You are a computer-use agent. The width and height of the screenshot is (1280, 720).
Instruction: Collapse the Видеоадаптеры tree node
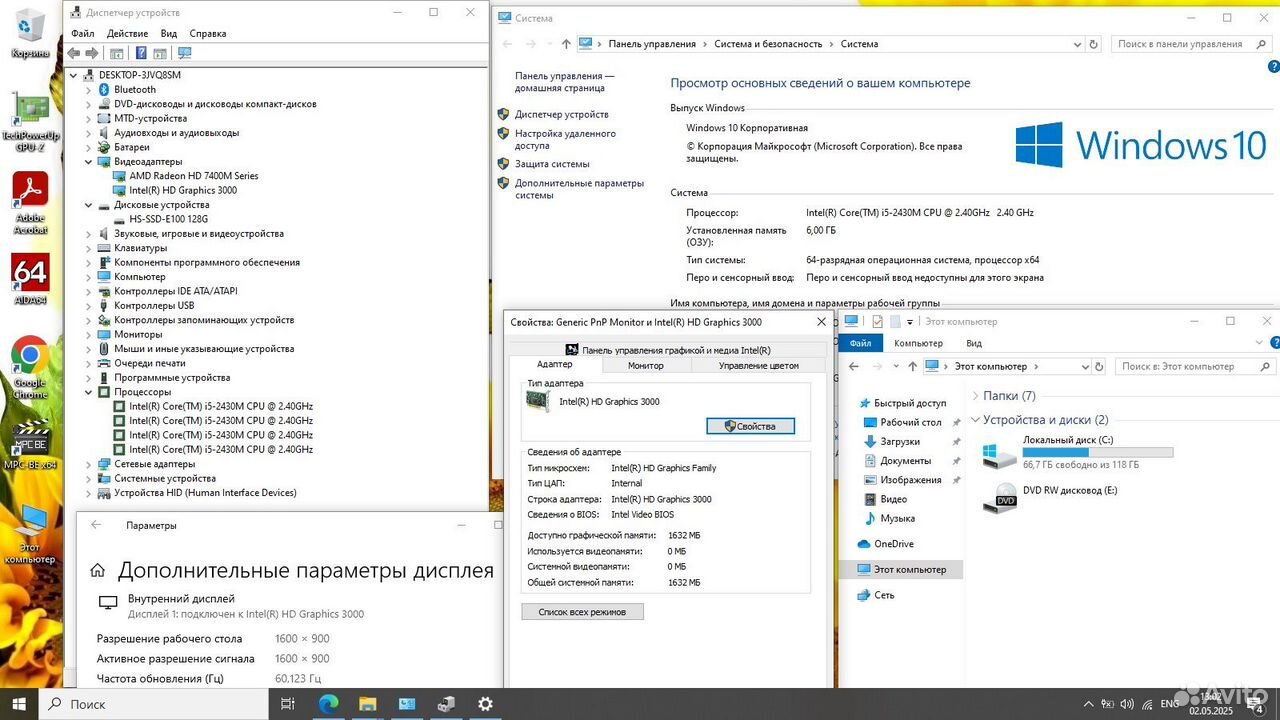tap(88, 162)
